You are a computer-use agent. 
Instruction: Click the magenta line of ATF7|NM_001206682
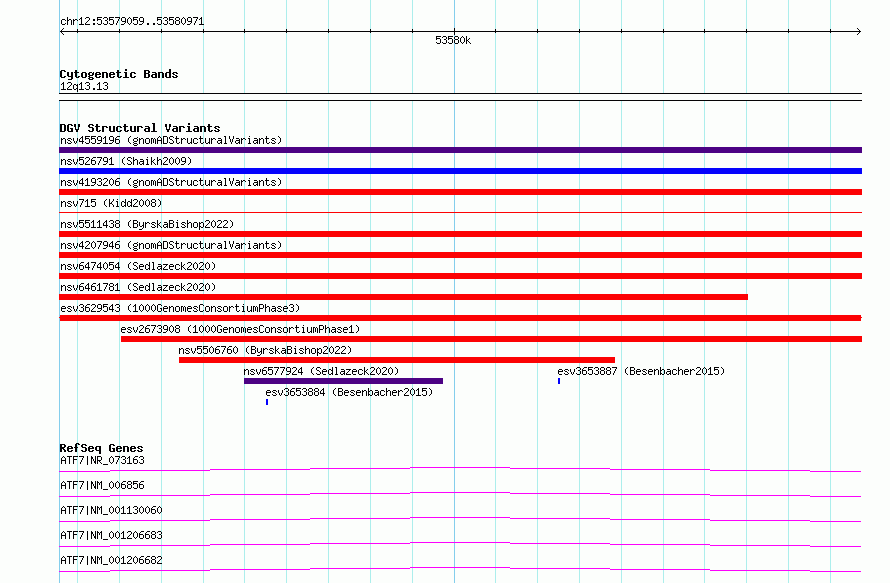(x=460, y=569)
